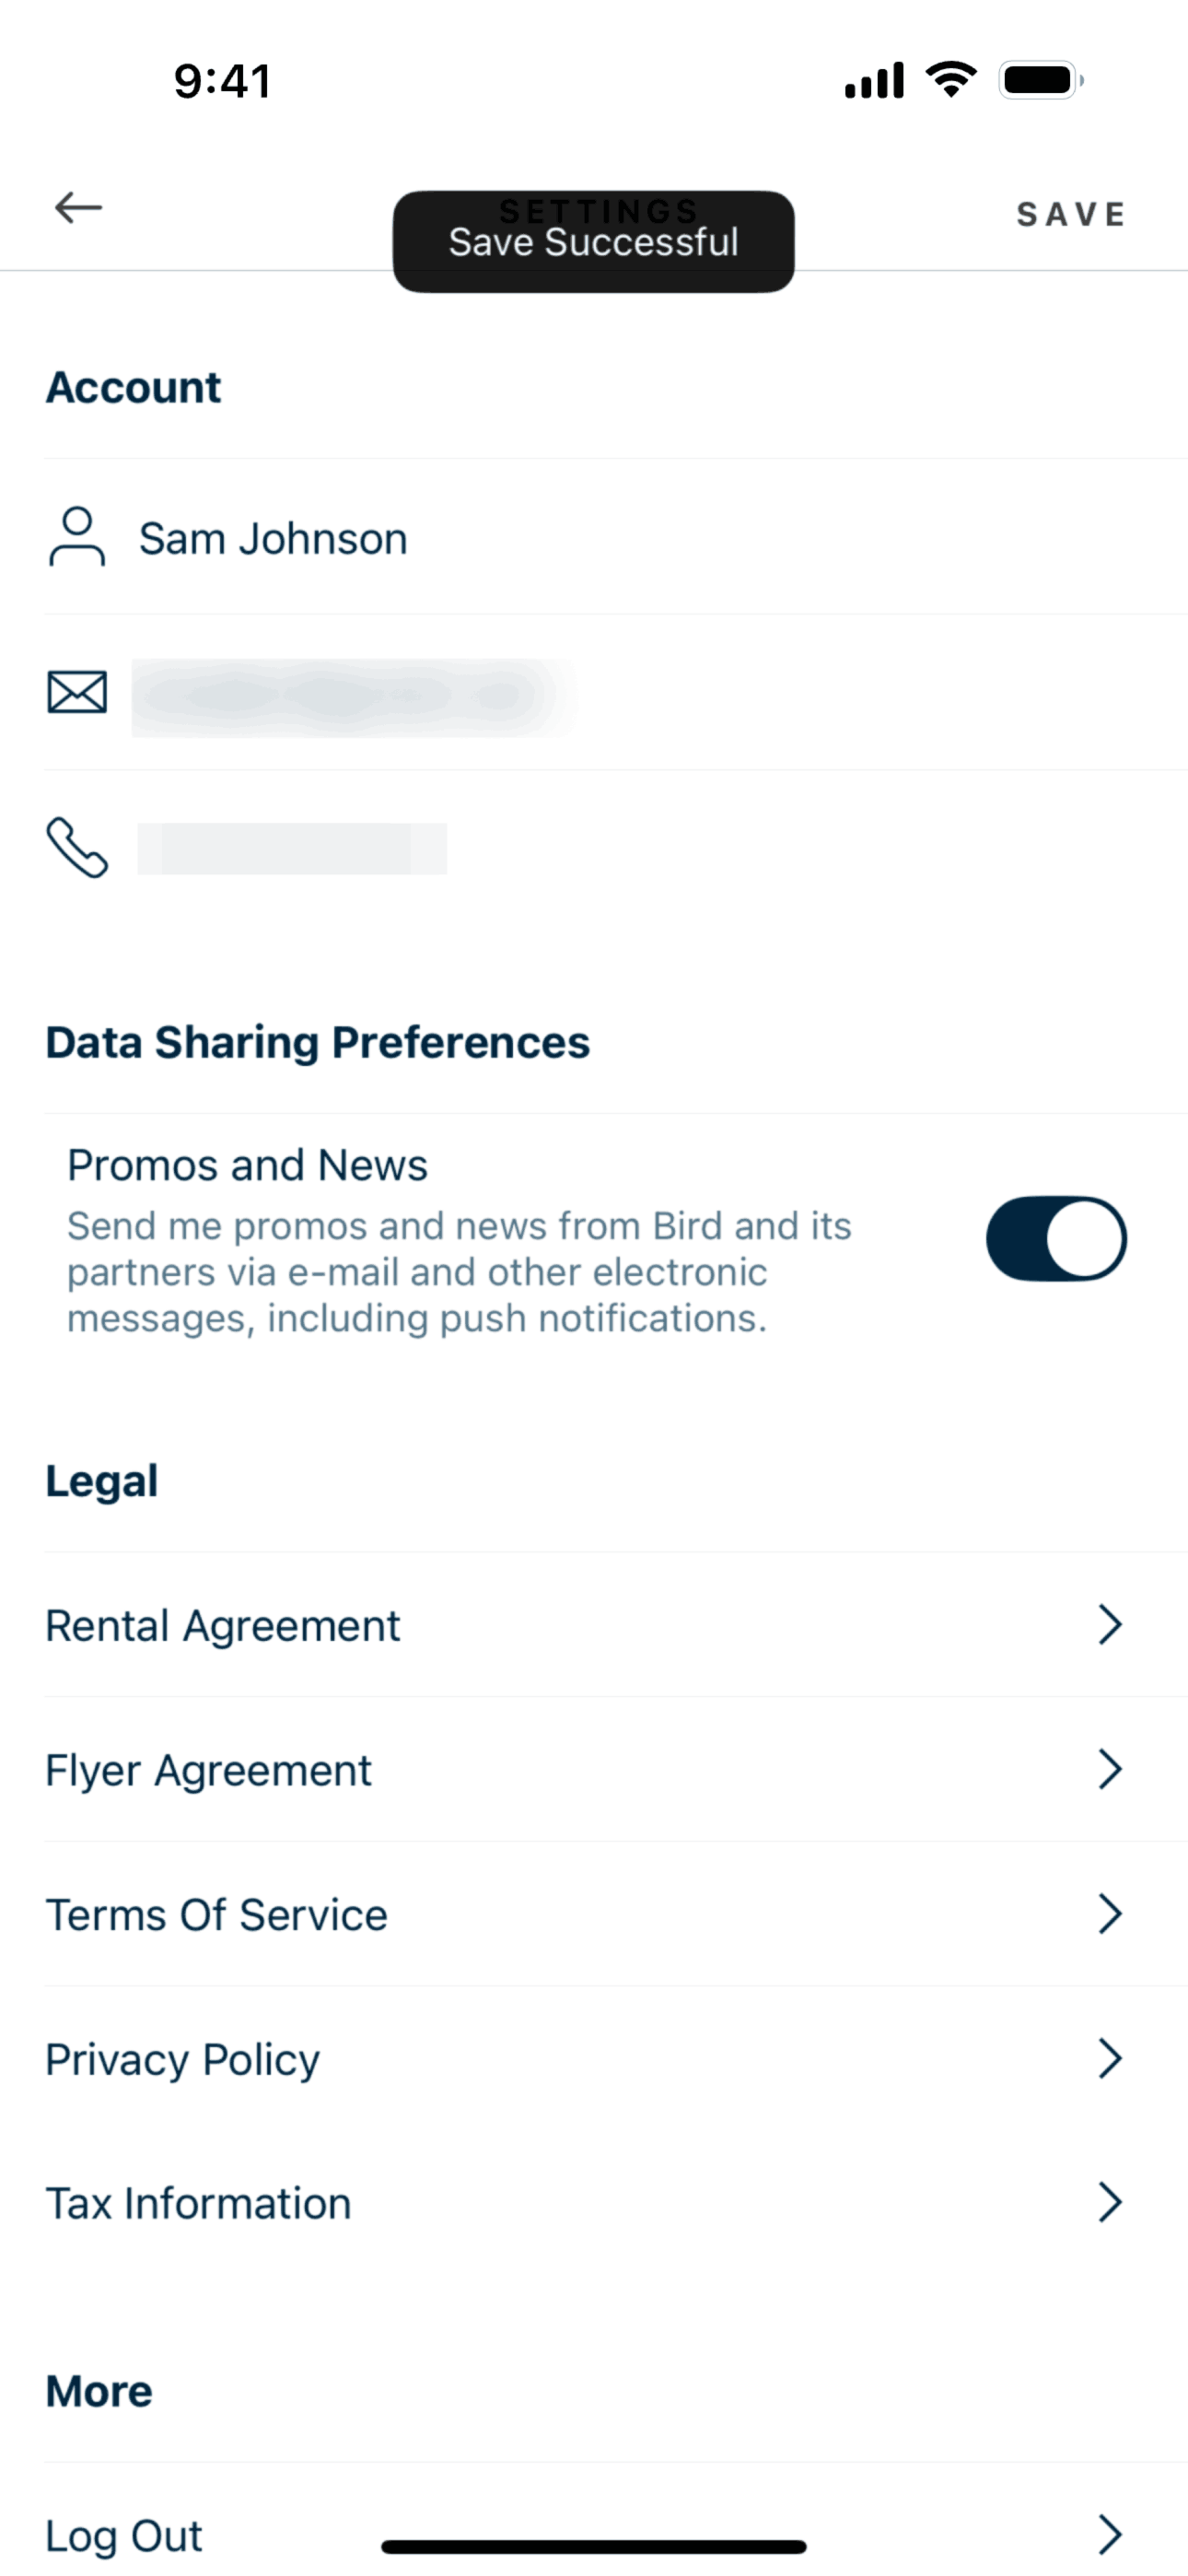Tap the cellular signal bars icon
This screenshot has height=2576, width=1188.
[874, 80]
